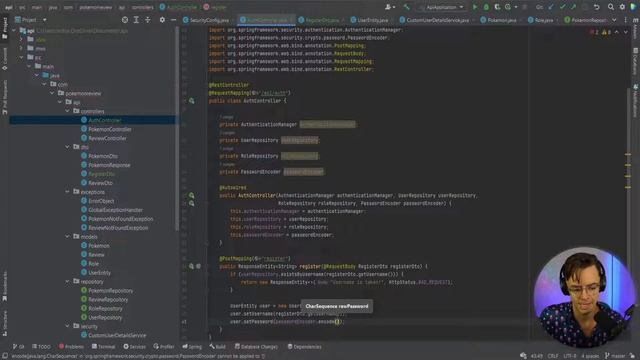Open the user account dropdown icon

tap(389, 7)
